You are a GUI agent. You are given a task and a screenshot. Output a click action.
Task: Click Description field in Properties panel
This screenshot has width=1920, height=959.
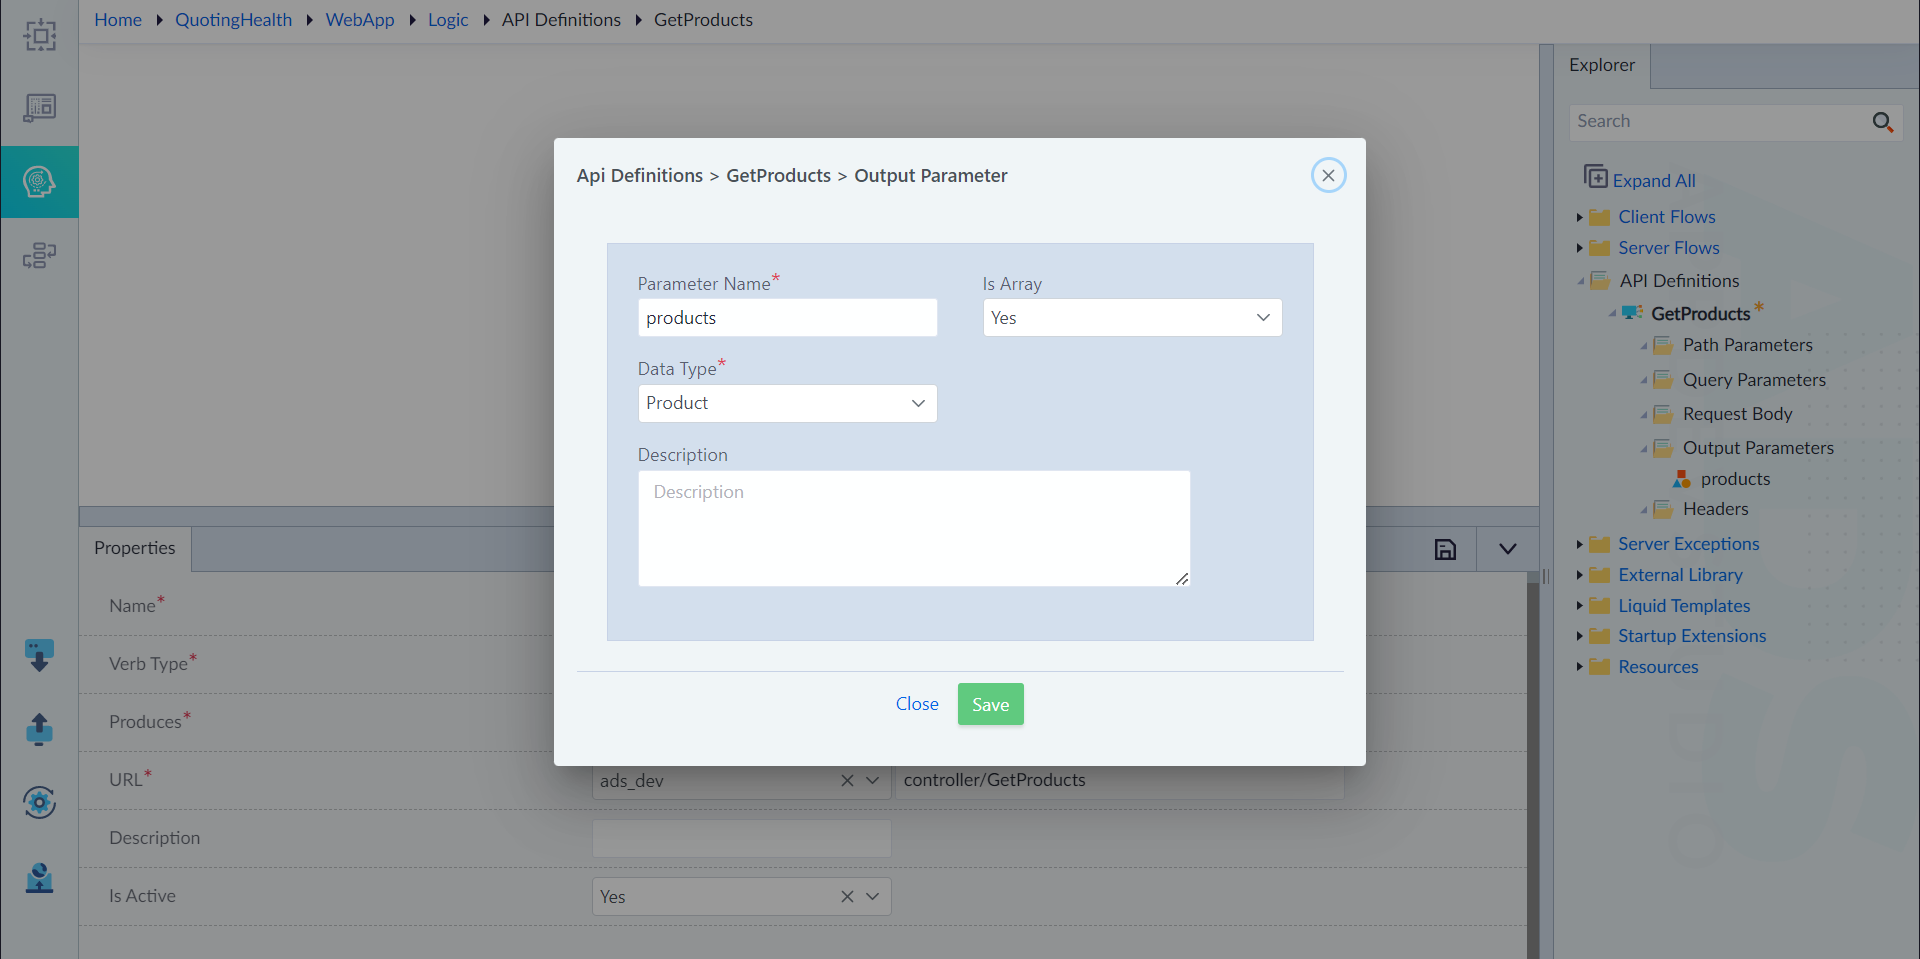pyautogui.click(x=741, y=839)
